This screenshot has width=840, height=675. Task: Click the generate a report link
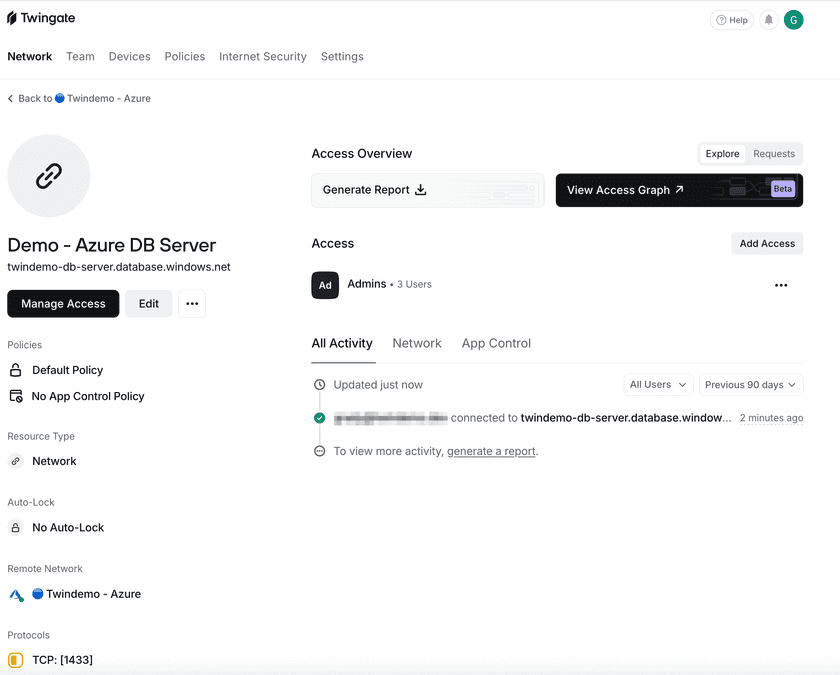point(491,451)
